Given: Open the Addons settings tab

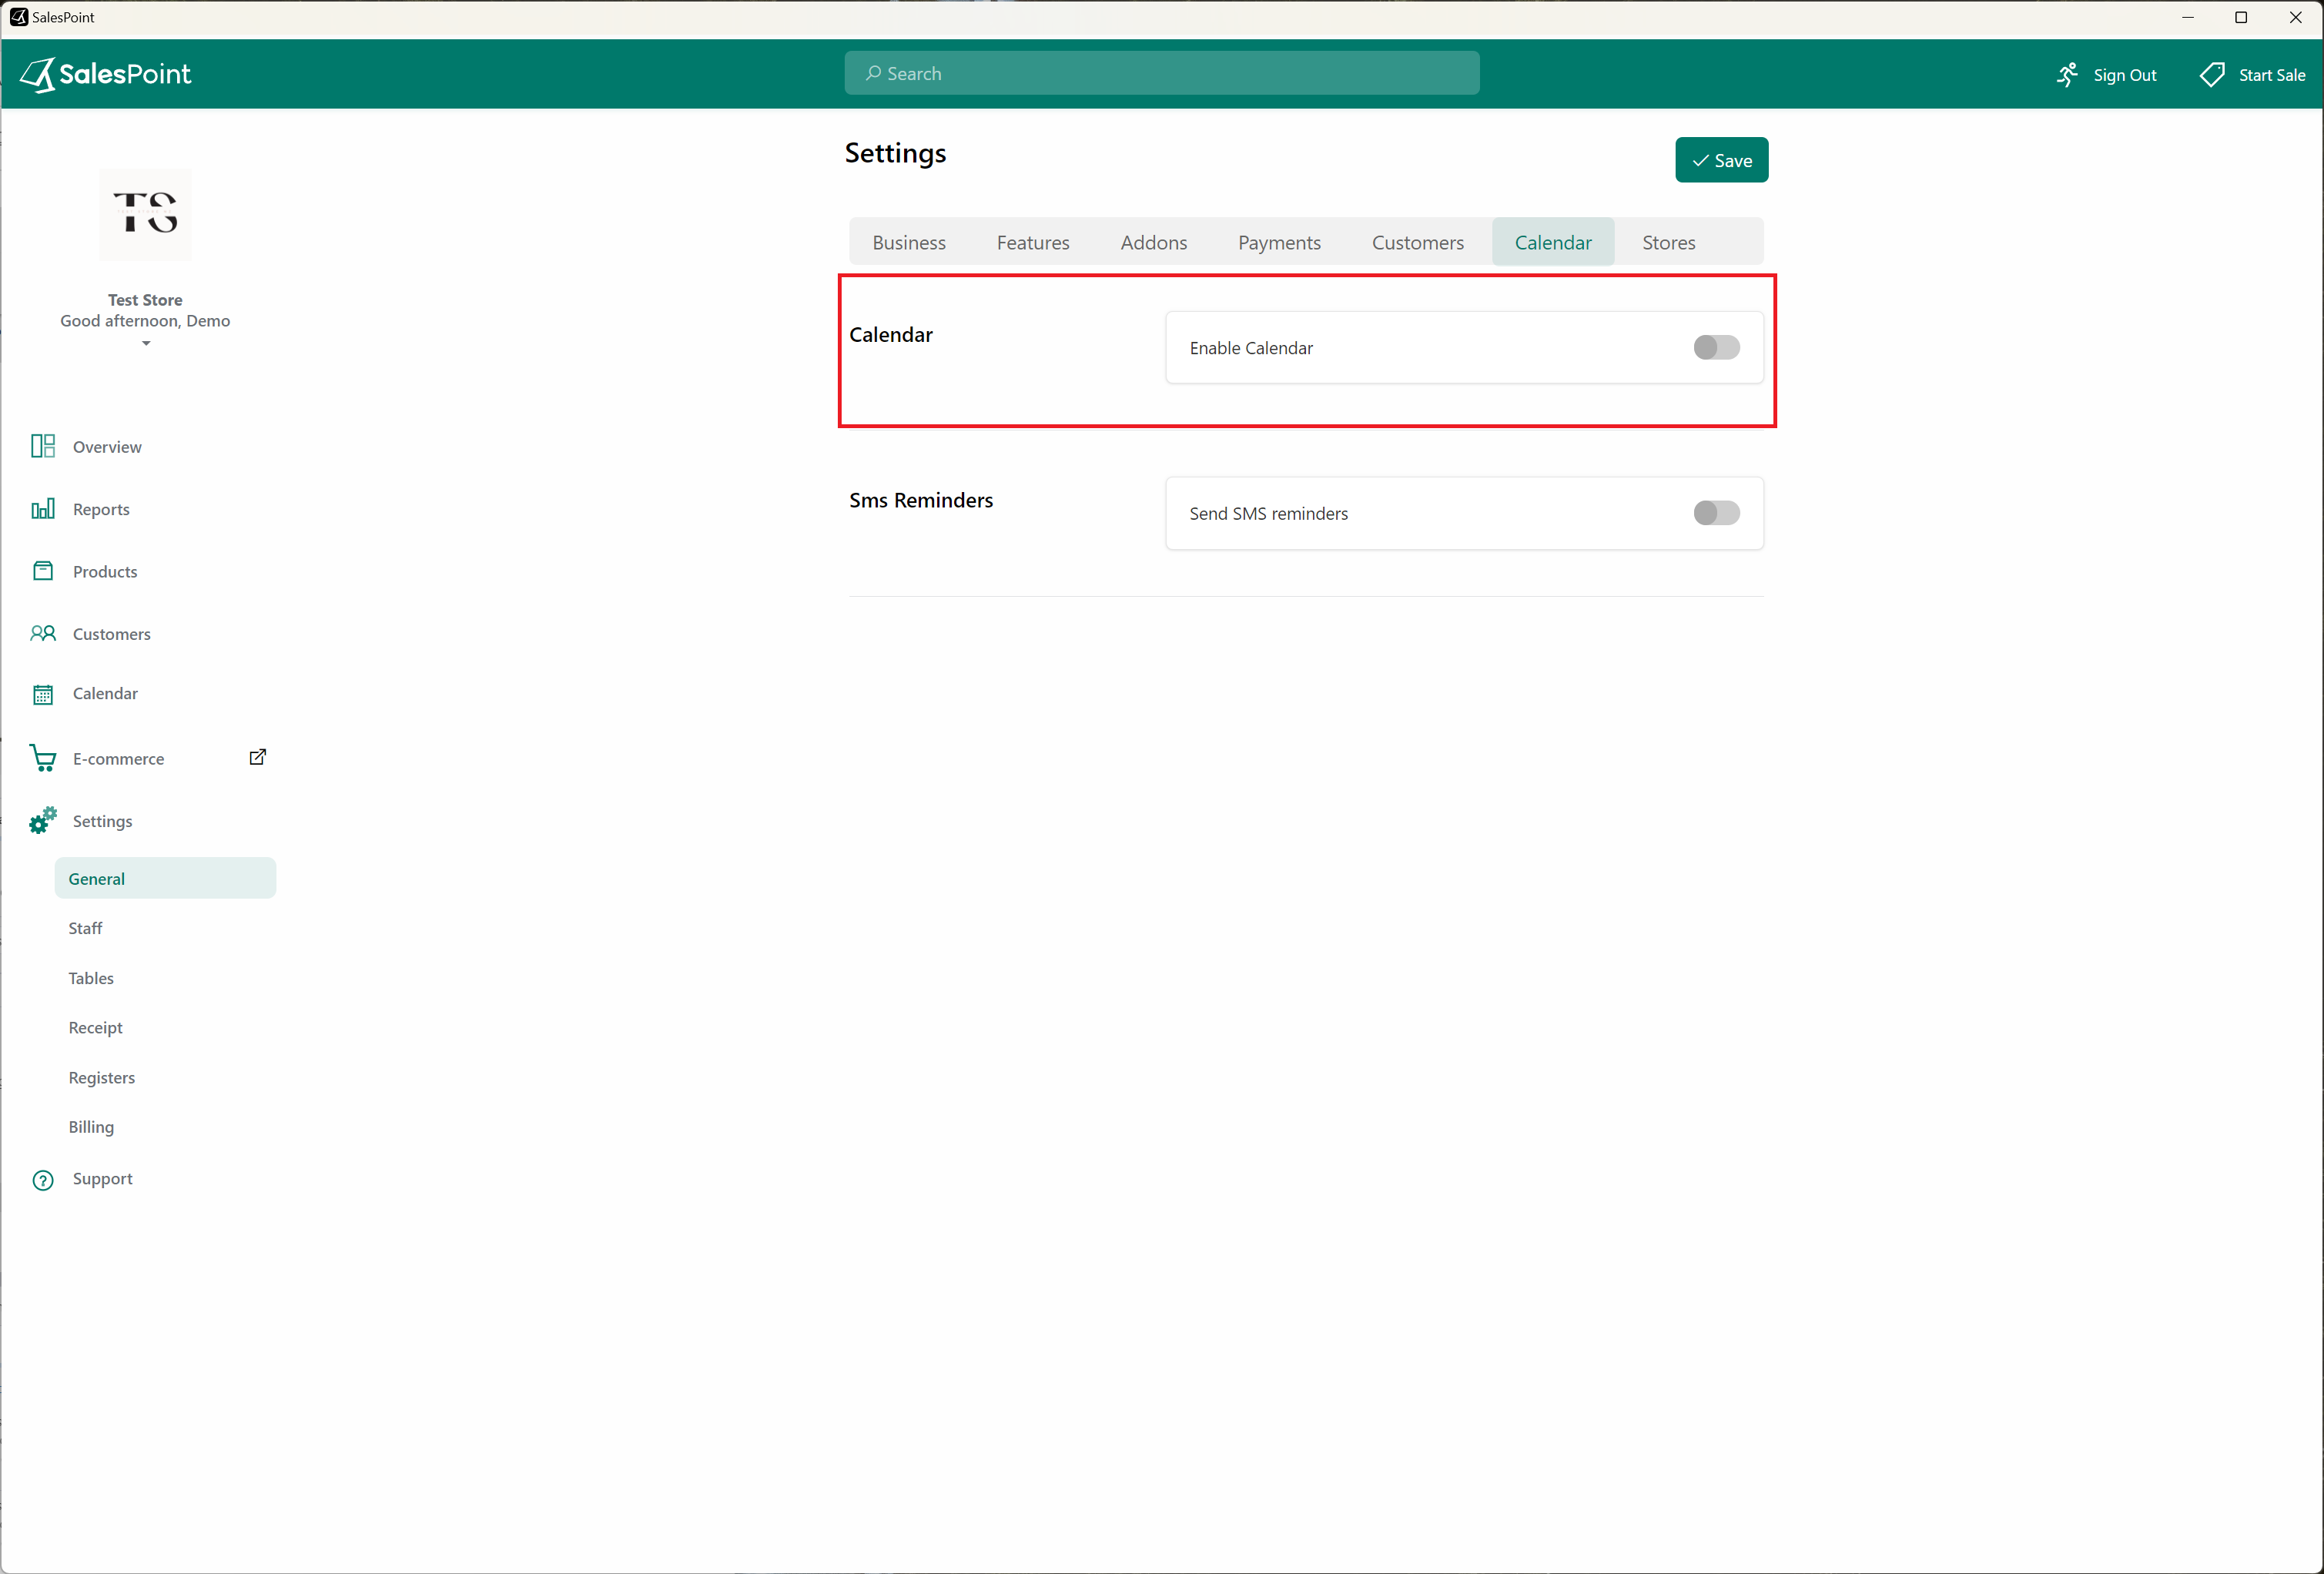Looking at the screenshot, I should (x=1154, y=243).
